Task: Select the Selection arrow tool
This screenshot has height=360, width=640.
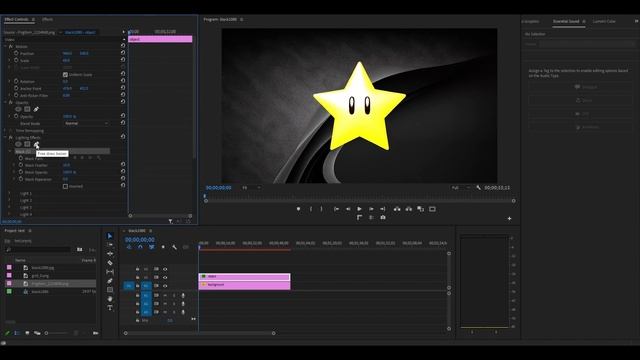Action: point(110,236)
